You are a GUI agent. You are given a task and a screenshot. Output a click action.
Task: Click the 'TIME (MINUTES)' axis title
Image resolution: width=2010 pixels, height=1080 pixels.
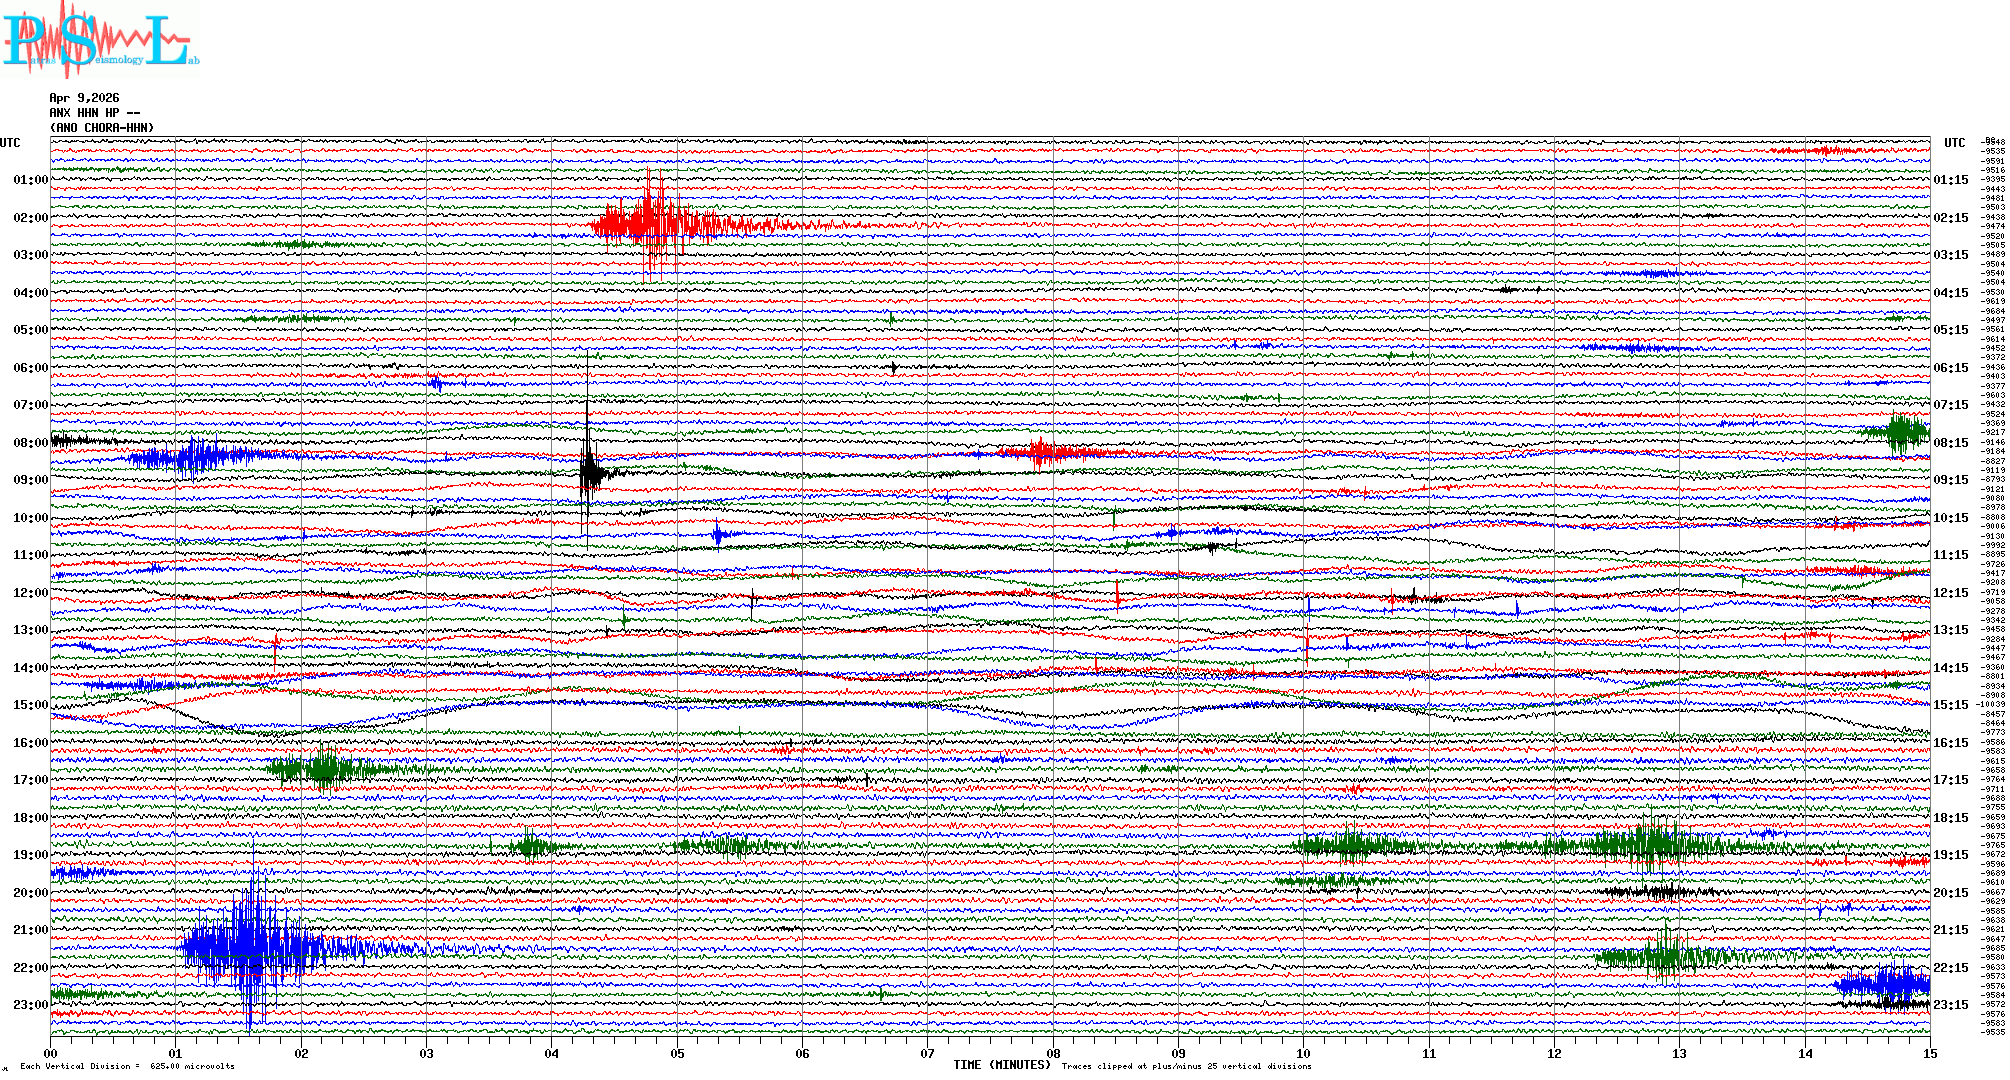pos(1002,1065)
